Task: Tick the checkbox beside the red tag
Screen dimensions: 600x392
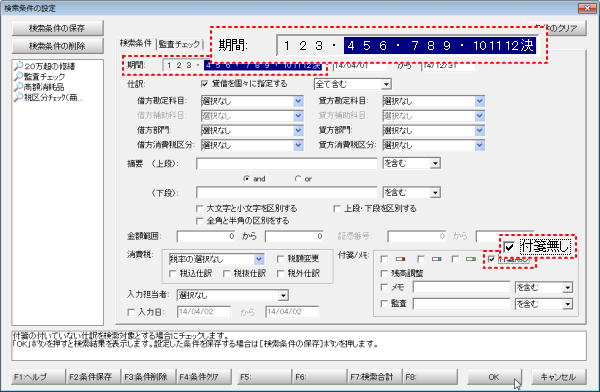Action: coord(384,259)
